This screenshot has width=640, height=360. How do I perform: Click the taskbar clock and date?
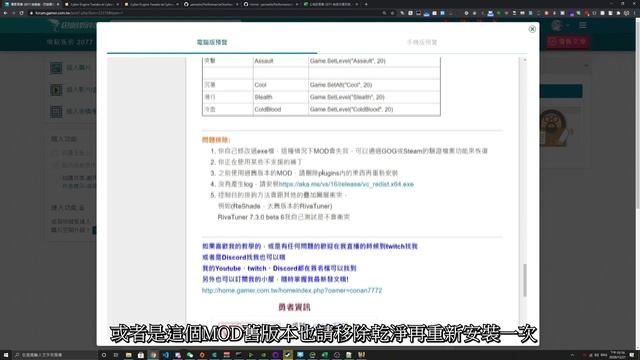pos(618,354)
